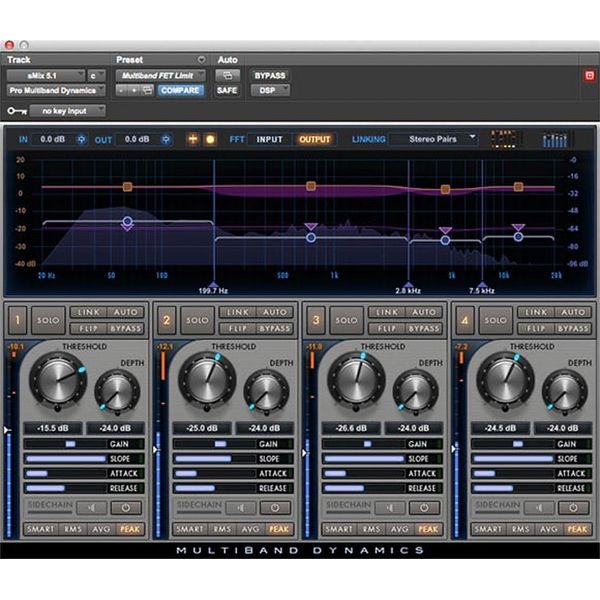
Task: Solo band 2
Action: pos(197,320)
